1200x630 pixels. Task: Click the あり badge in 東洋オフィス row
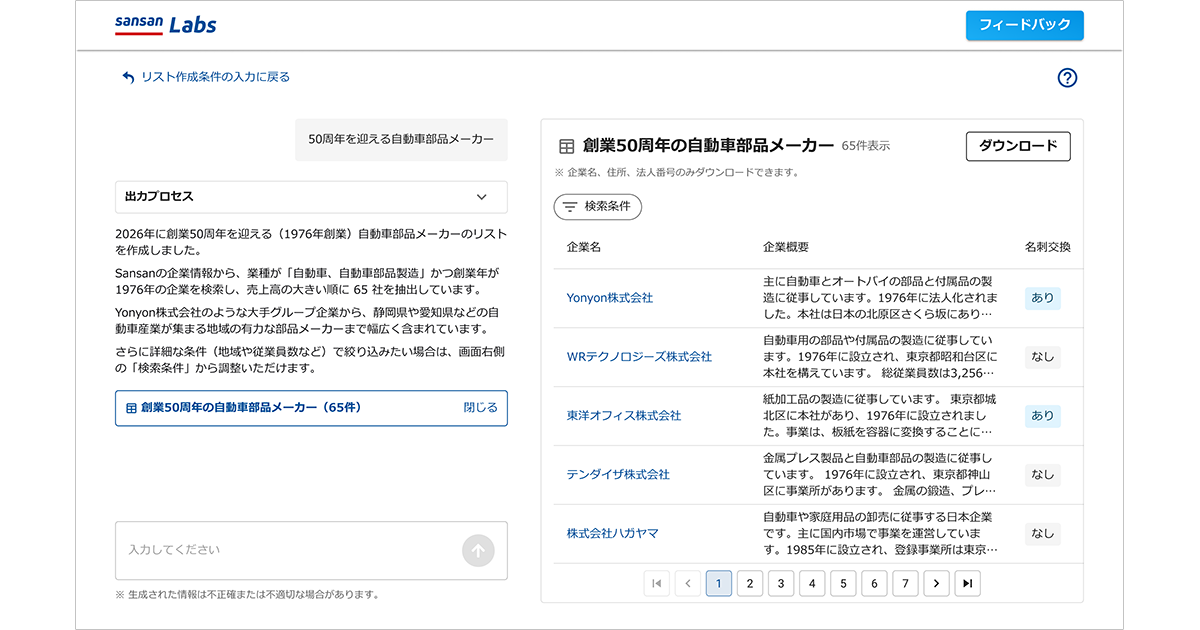click(x=1042, y=416)
